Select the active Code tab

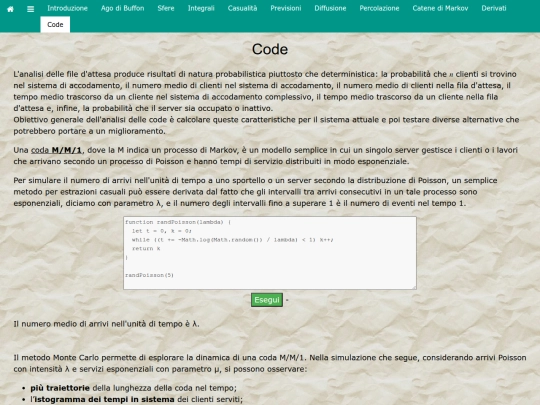[55, 24]
